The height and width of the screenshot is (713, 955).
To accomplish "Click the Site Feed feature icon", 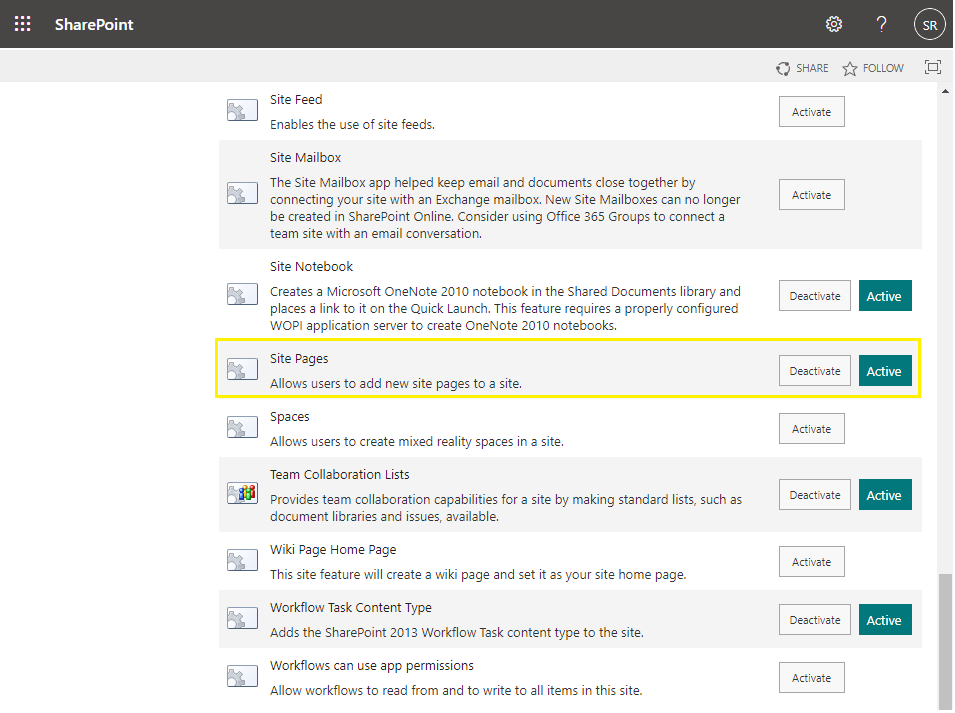I will pos(241,110).
